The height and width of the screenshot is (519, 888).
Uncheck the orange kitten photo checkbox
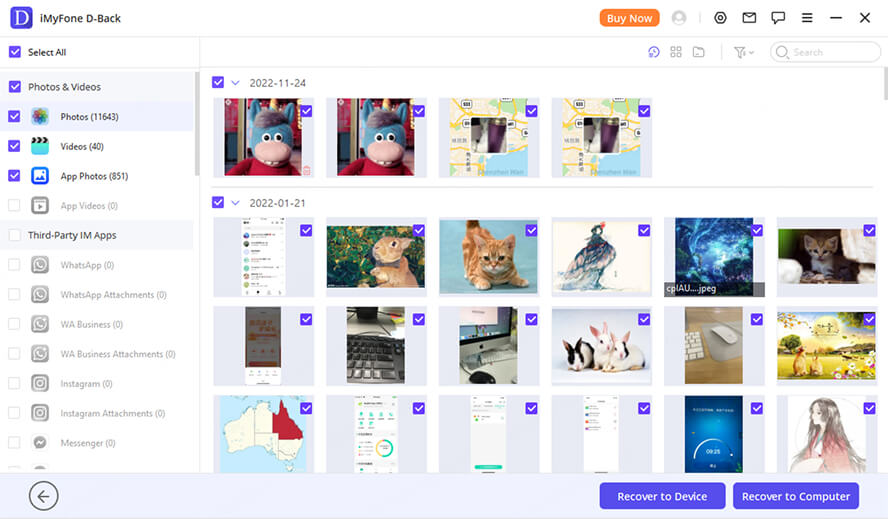531,230
